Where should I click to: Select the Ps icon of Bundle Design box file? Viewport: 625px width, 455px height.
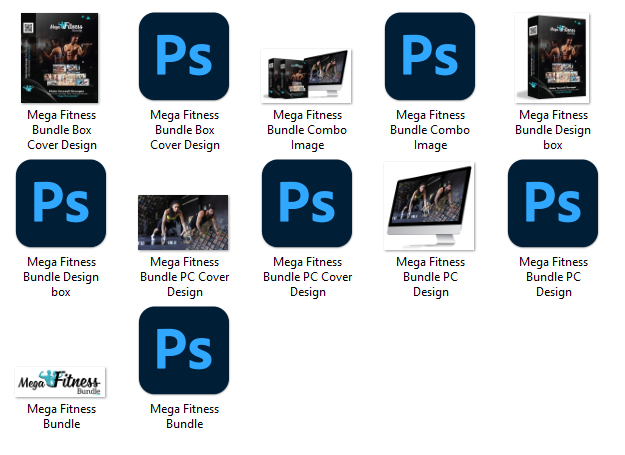pyautogui.click(x=61, y=203)
